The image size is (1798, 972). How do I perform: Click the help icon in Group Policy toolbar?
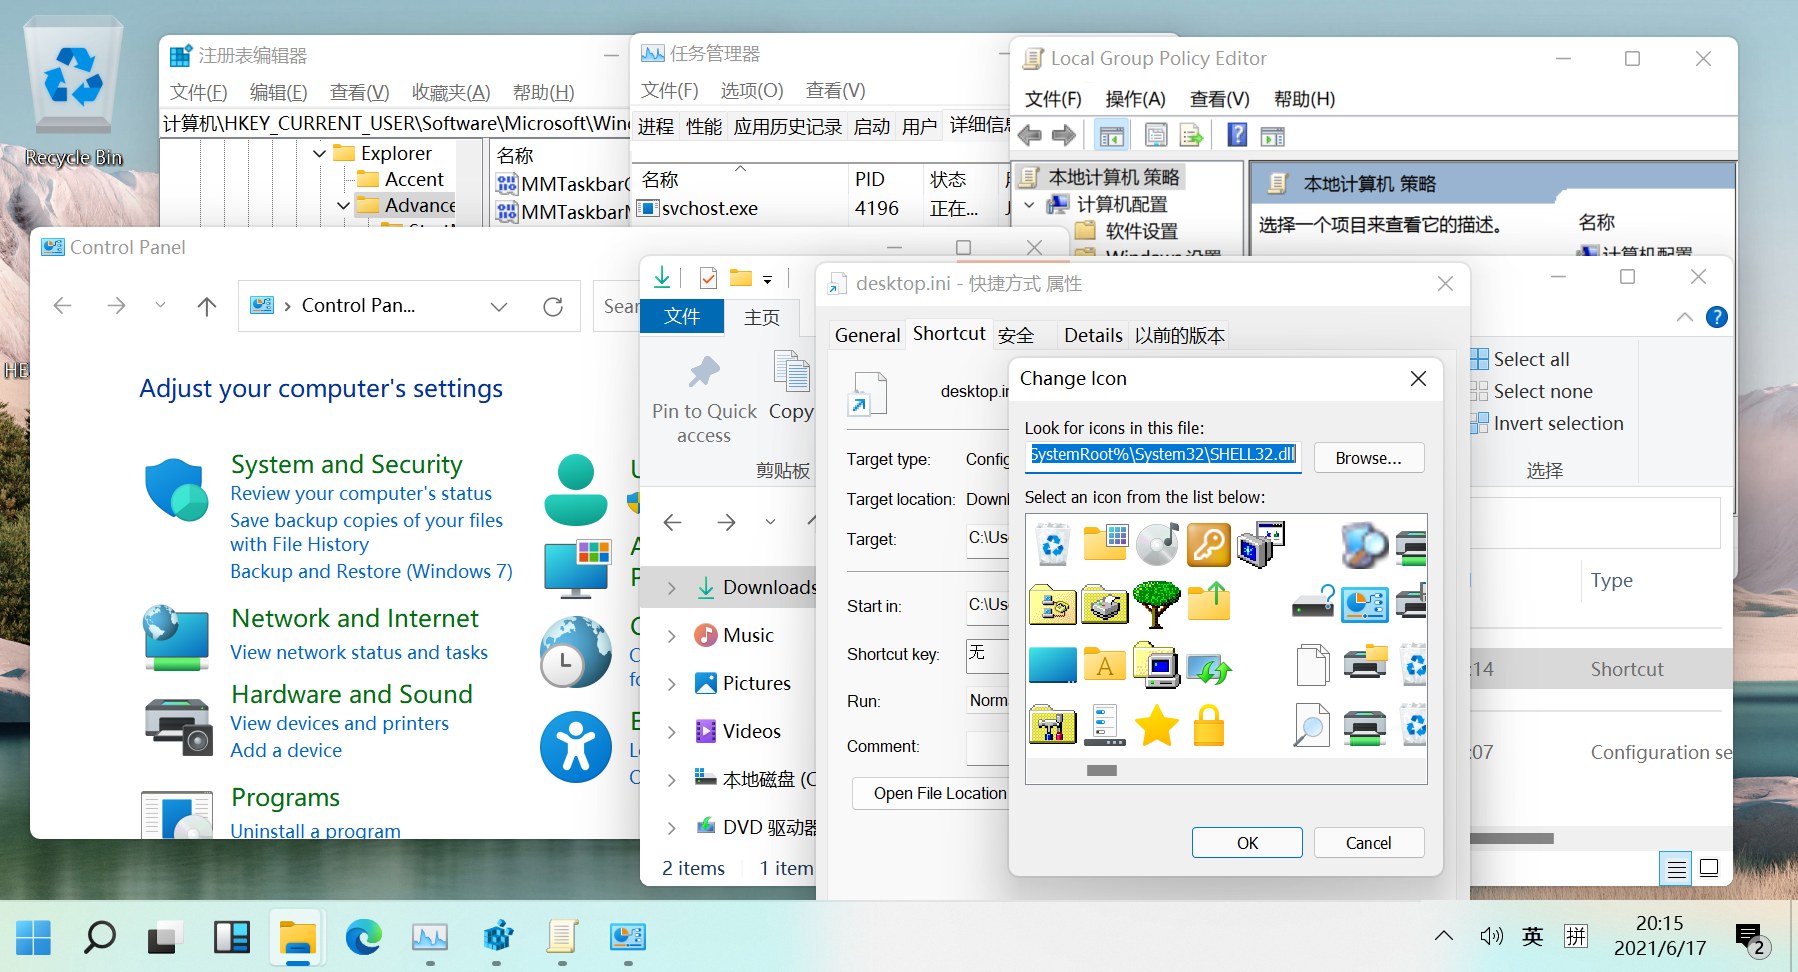(x=1237, y=135)
